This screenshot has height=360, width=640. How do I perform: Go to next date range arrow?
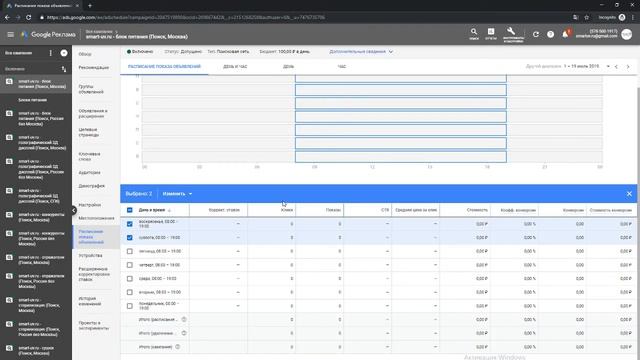(628, 67)
